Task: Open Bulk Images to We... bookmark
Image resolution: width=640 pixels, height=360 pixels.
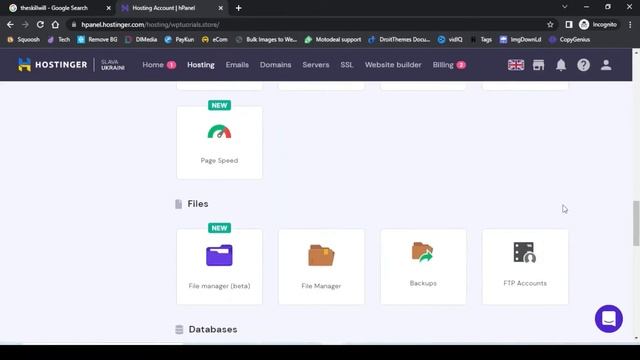Action: coord(266,40)
